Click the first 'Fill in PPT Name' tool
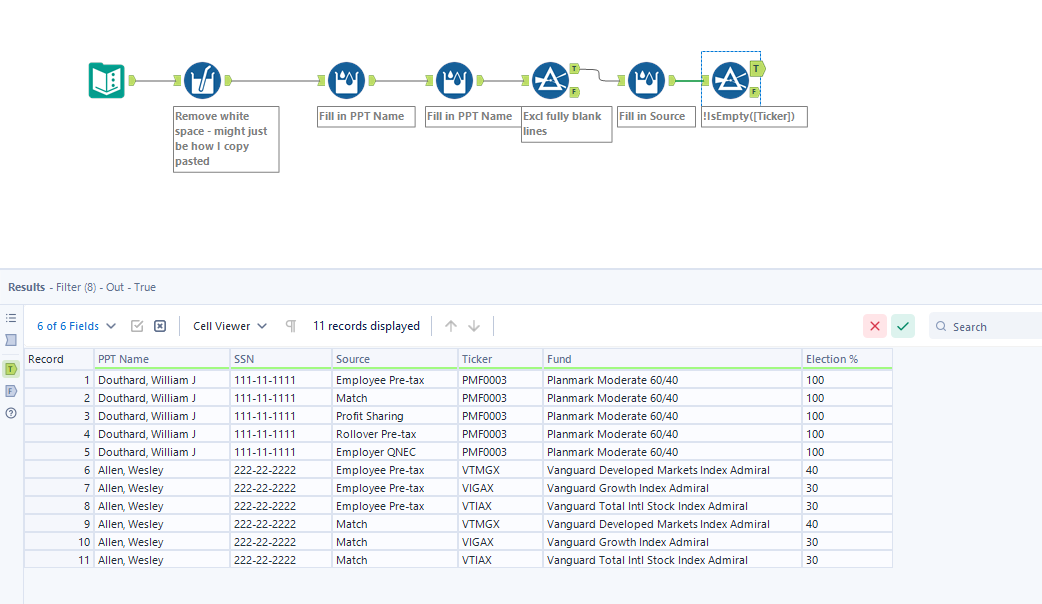The width and height of the screenshot is (1042, 604). [346, 80]
